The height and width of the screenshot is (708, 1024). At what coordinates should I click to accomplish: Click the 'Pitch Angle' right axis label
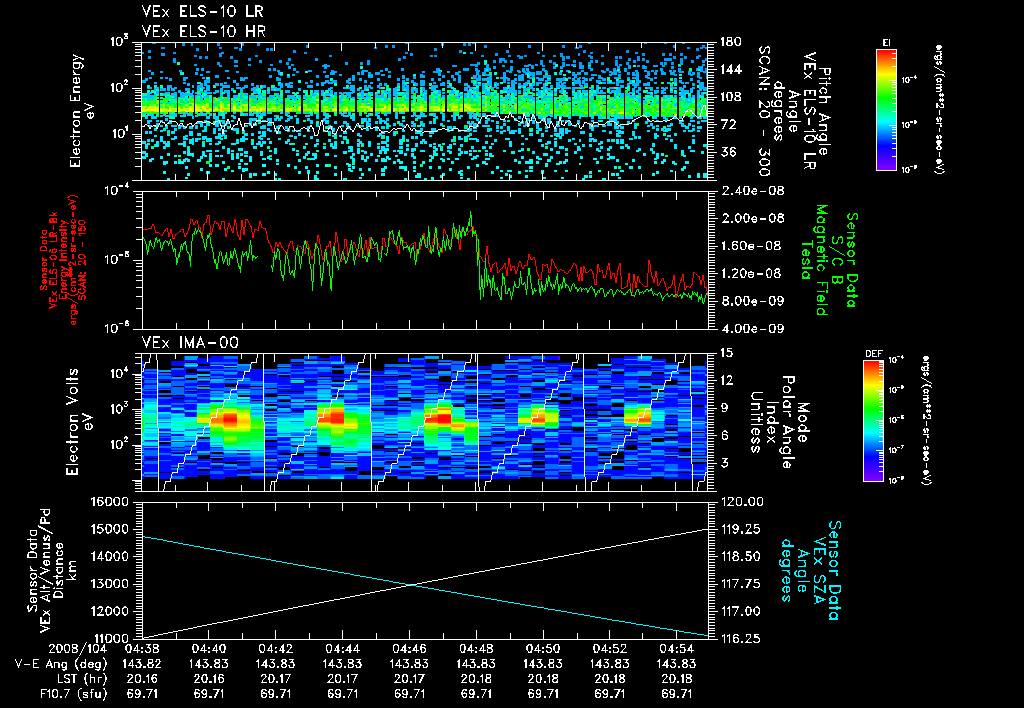pos(824,111)
